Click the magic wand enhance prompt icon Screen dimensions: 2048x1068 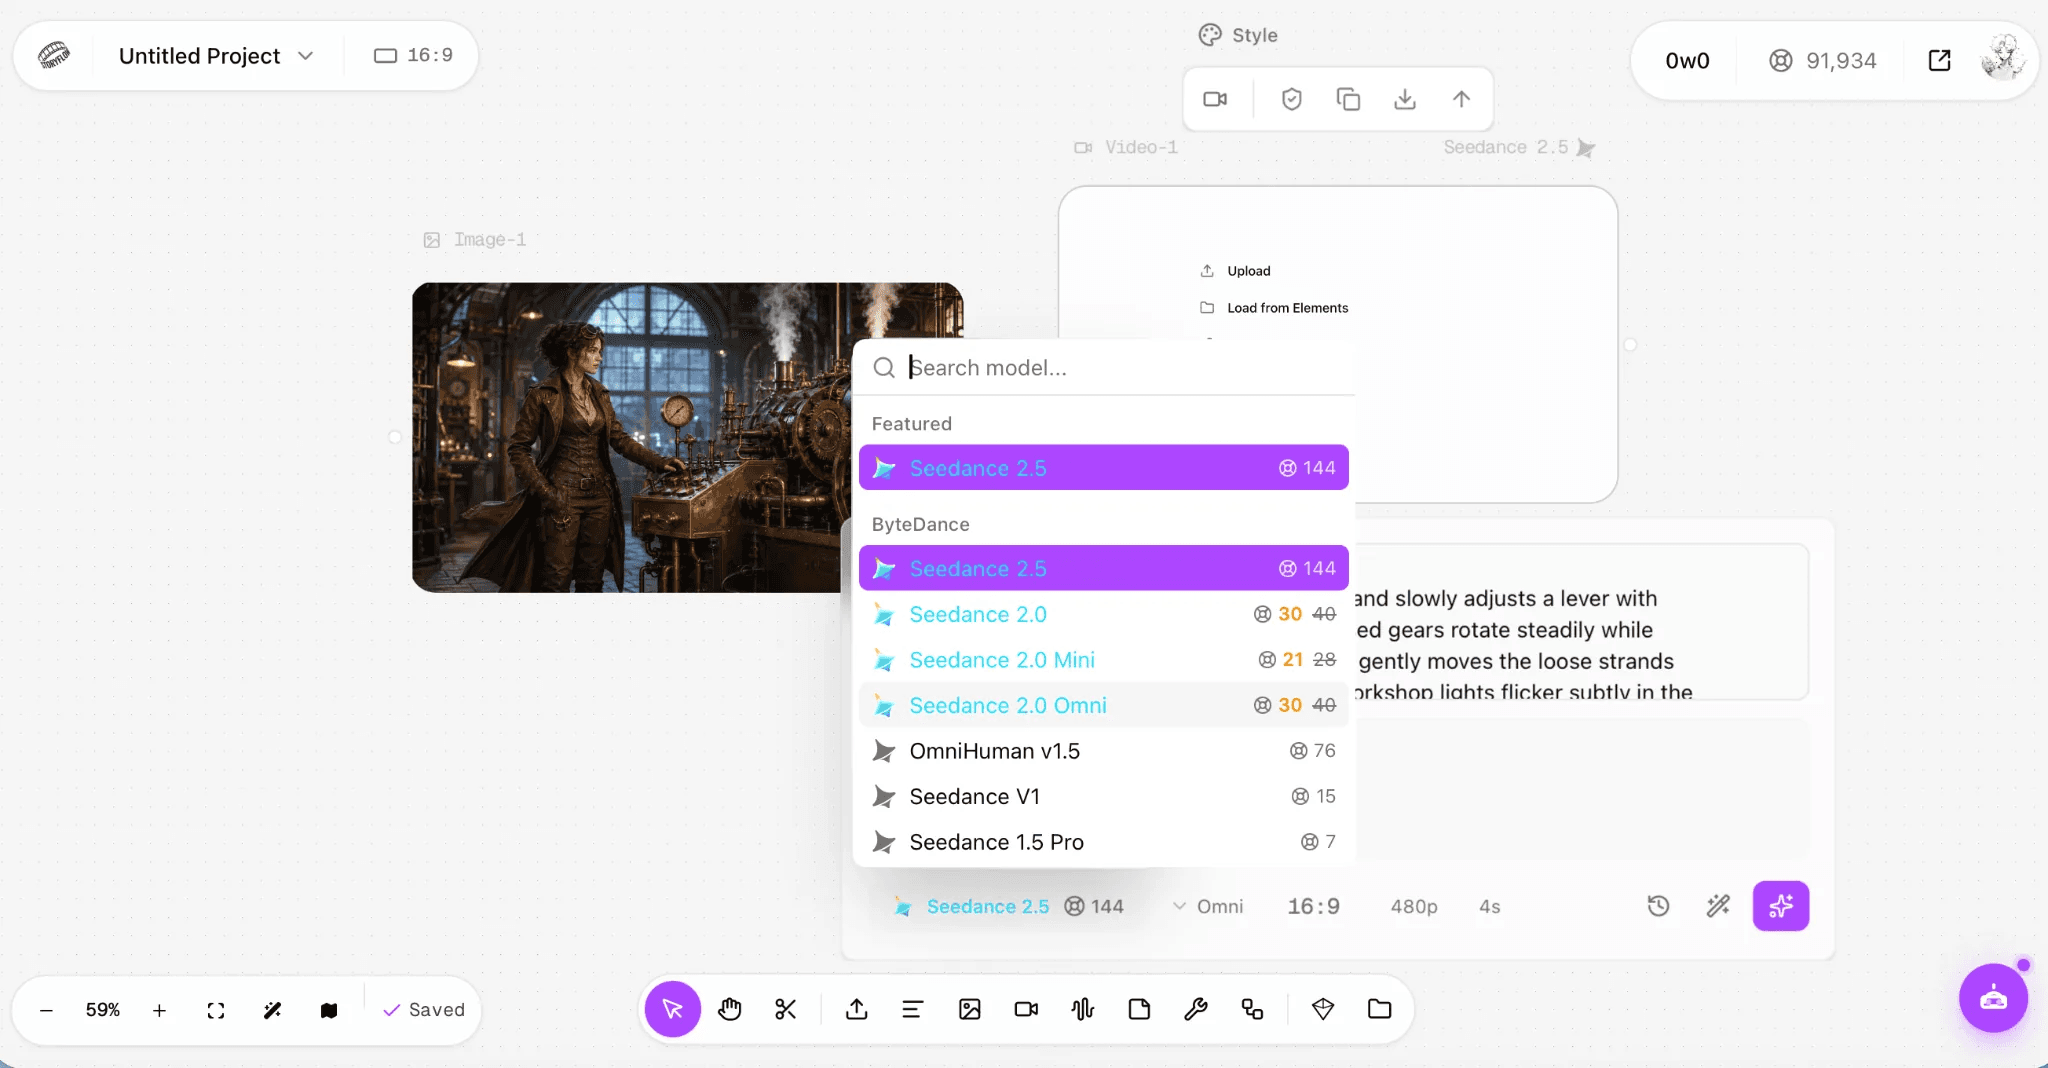tap(1718, 906)
